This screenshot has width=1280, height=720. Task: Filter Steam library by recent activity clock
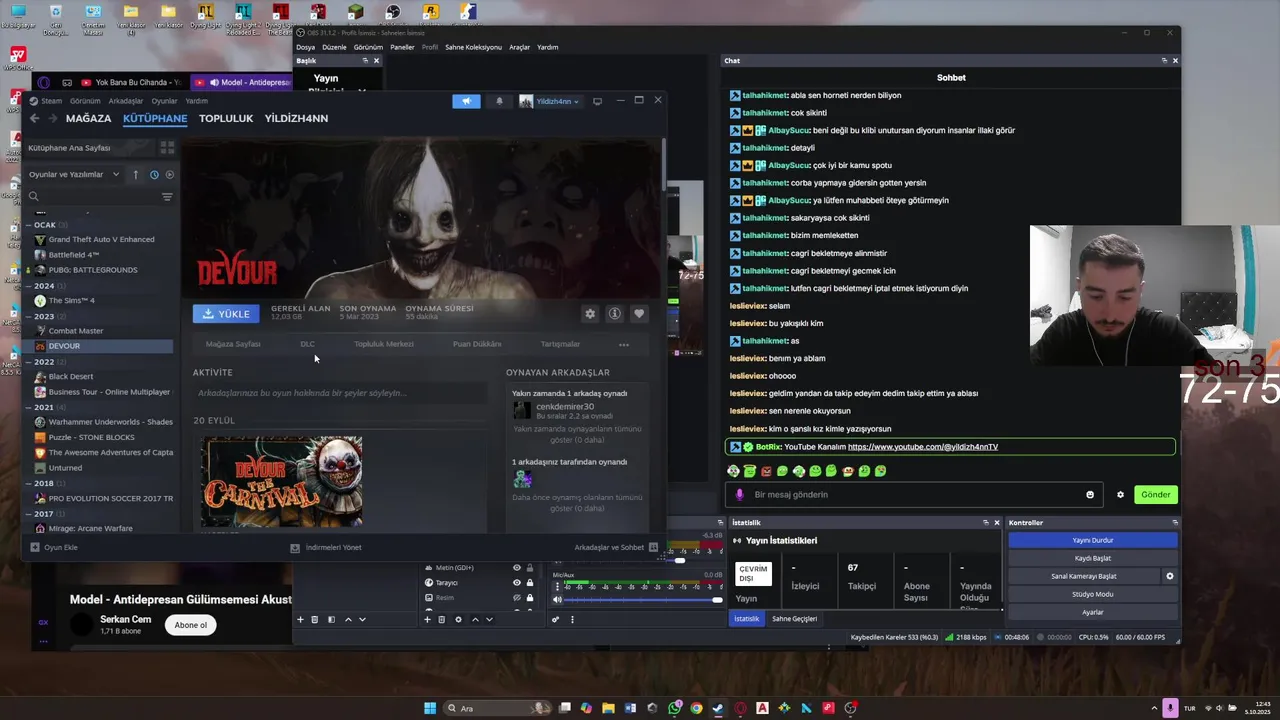pyautogui.click(x=154, y=174)
